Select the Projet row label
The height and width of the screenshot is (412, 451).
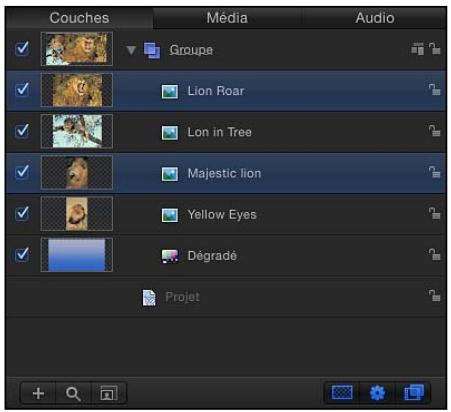point(182,297)
